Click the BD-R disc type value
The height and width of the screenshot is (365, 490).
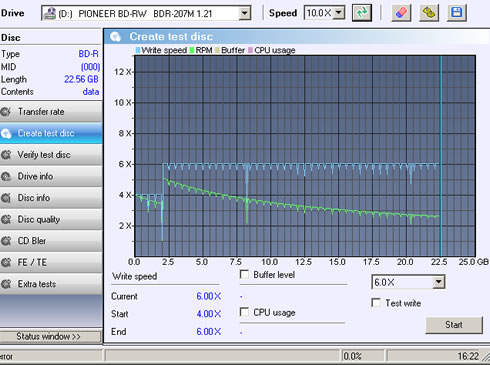(x=88, y=54)
